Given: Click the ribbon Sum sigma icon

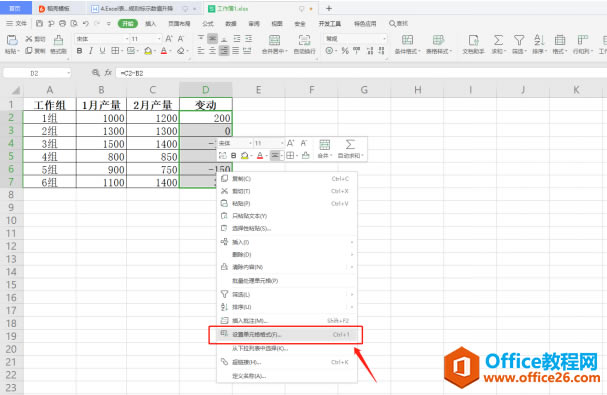Looking at the screenshot, I should 498,40.
